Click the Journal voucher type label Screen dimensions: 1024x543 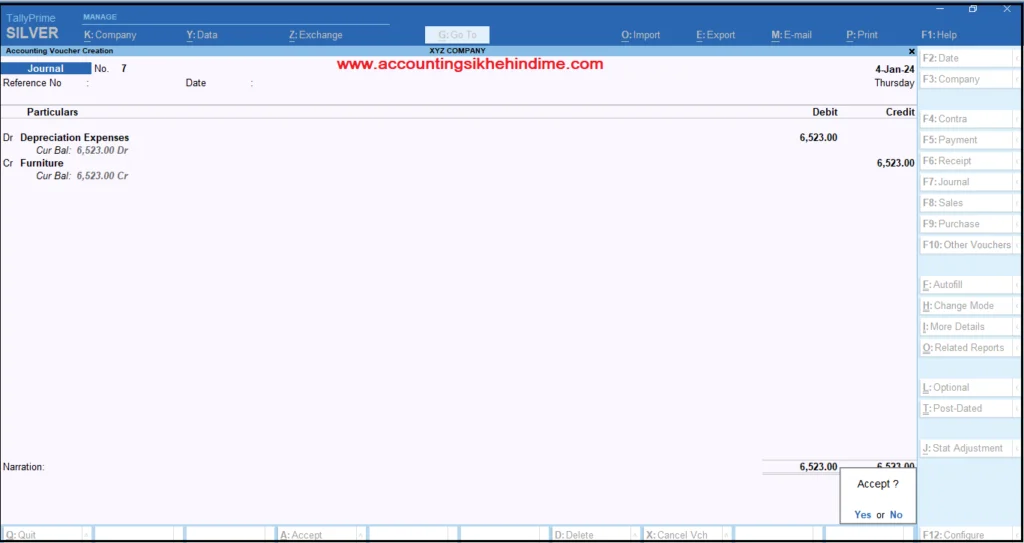click(x=46, y=69)
